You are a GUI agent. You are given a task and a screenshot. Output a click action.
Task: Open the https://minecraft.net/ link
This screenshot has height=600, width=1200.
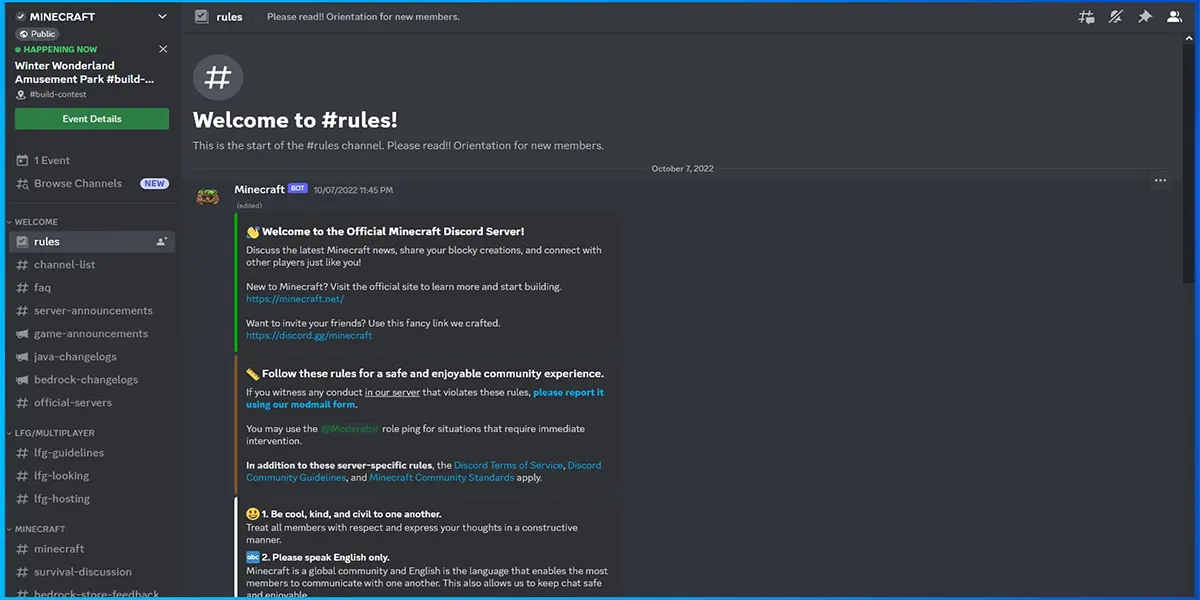pos(295,299)
